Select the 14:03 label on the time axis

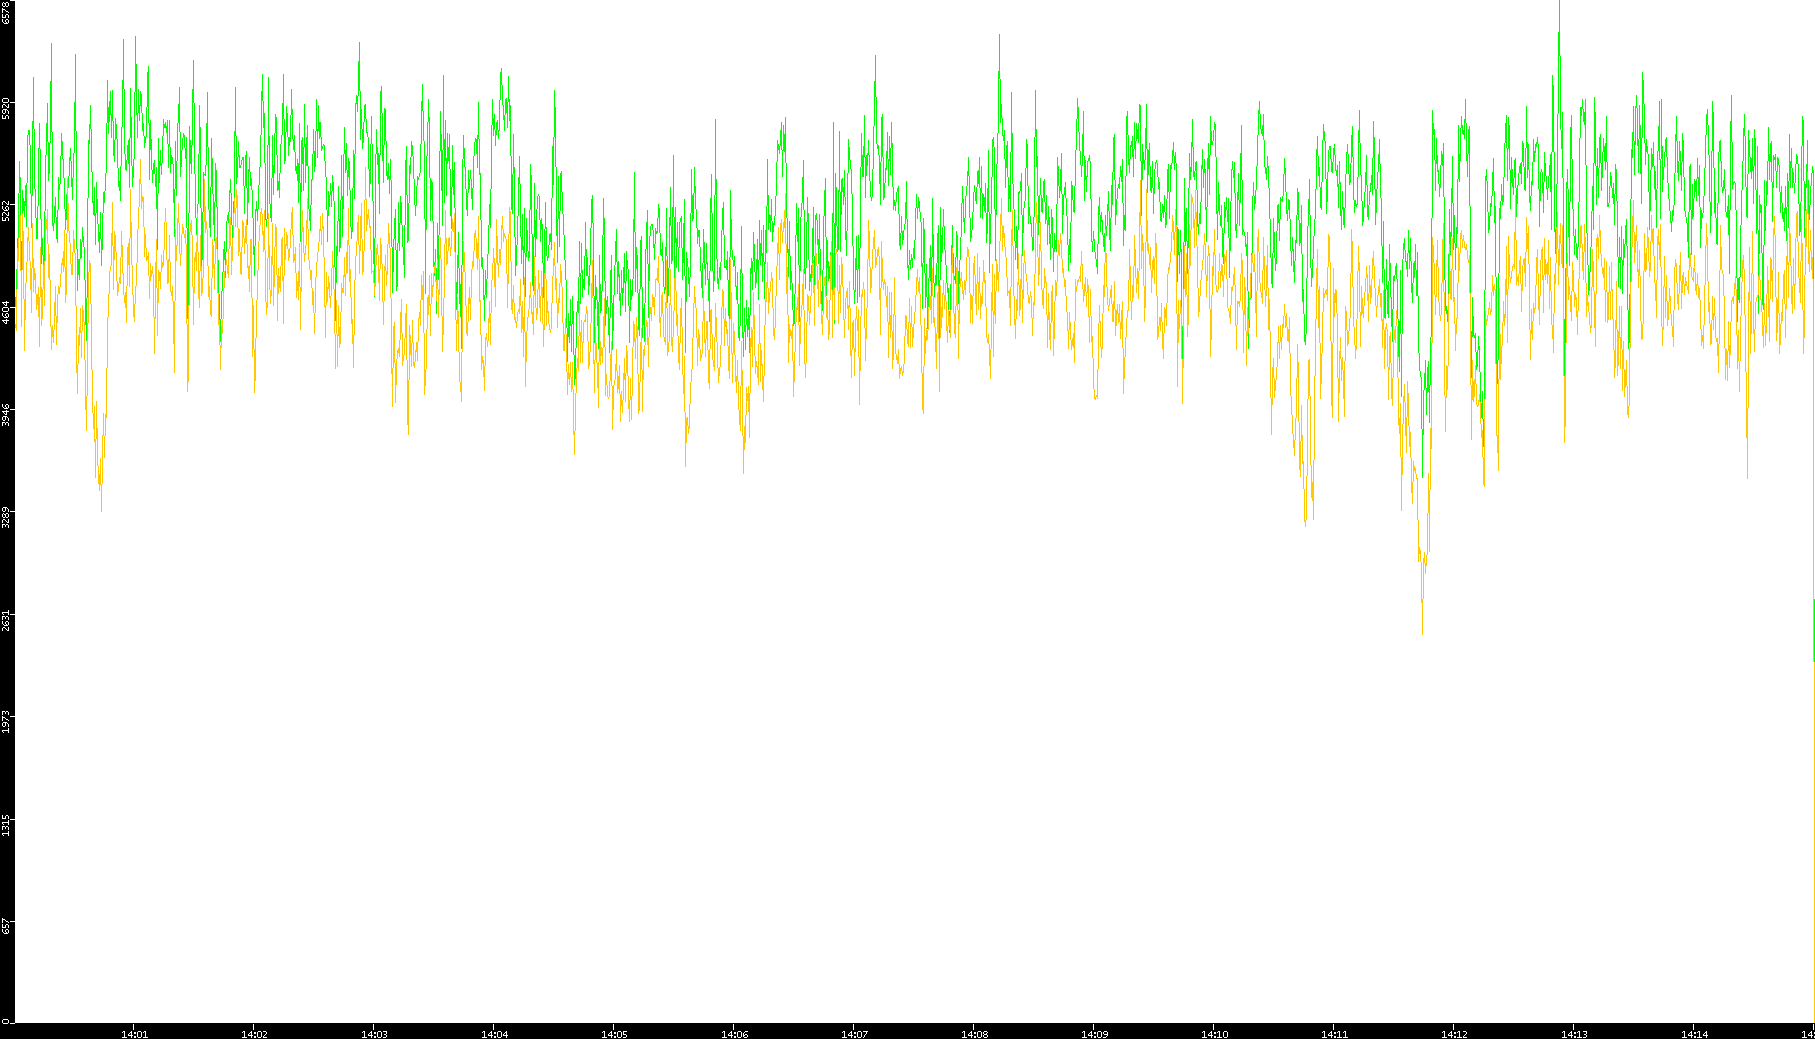pyautogui.click(x=374, y=1034)
